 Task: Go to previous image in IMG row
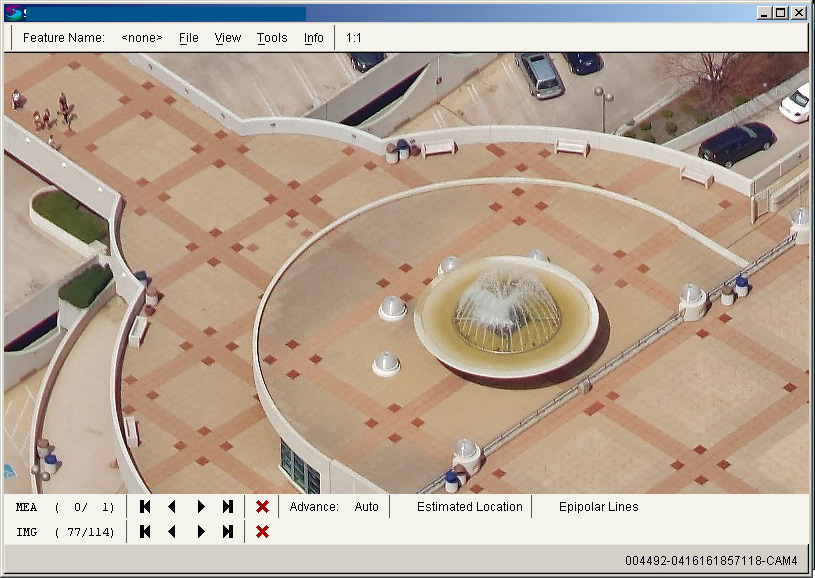coord(172,532)
